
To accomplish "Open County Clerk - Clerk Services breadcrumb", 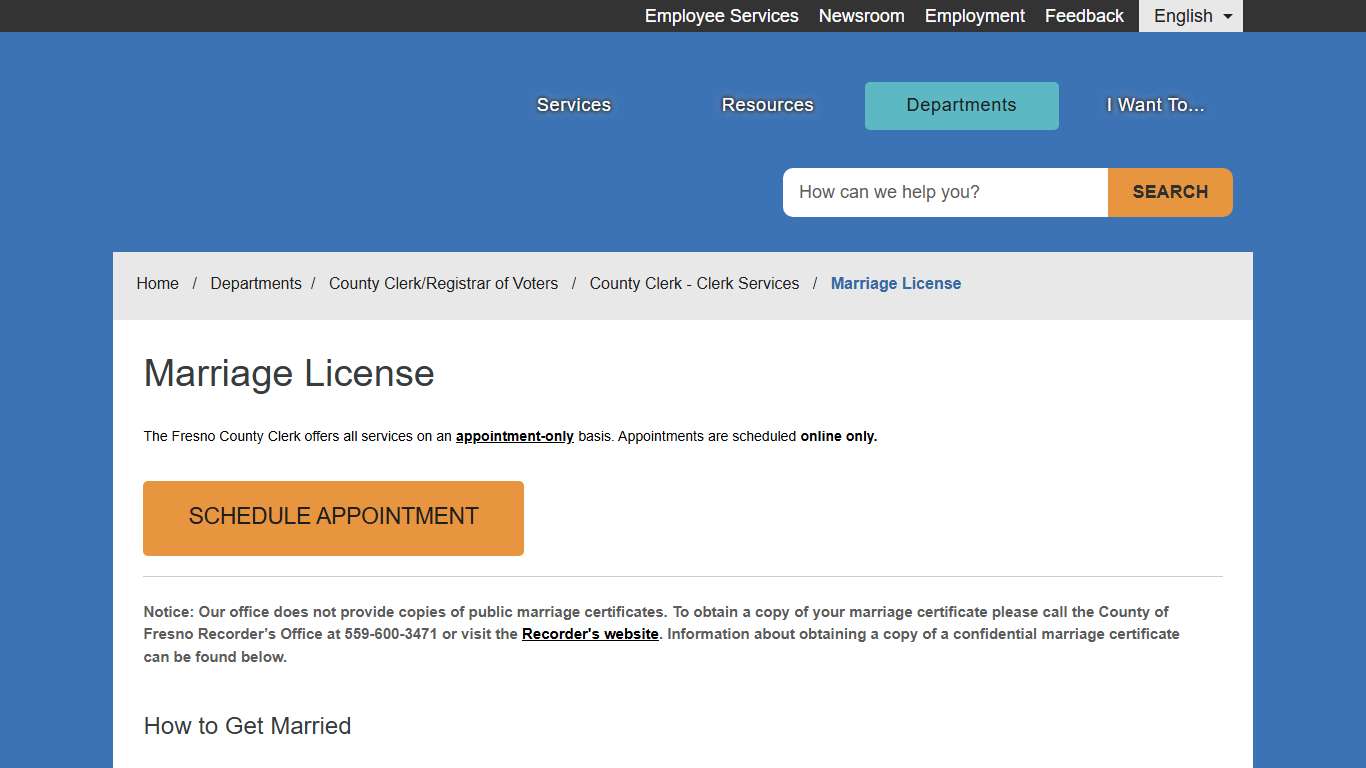I will (694, 283).
